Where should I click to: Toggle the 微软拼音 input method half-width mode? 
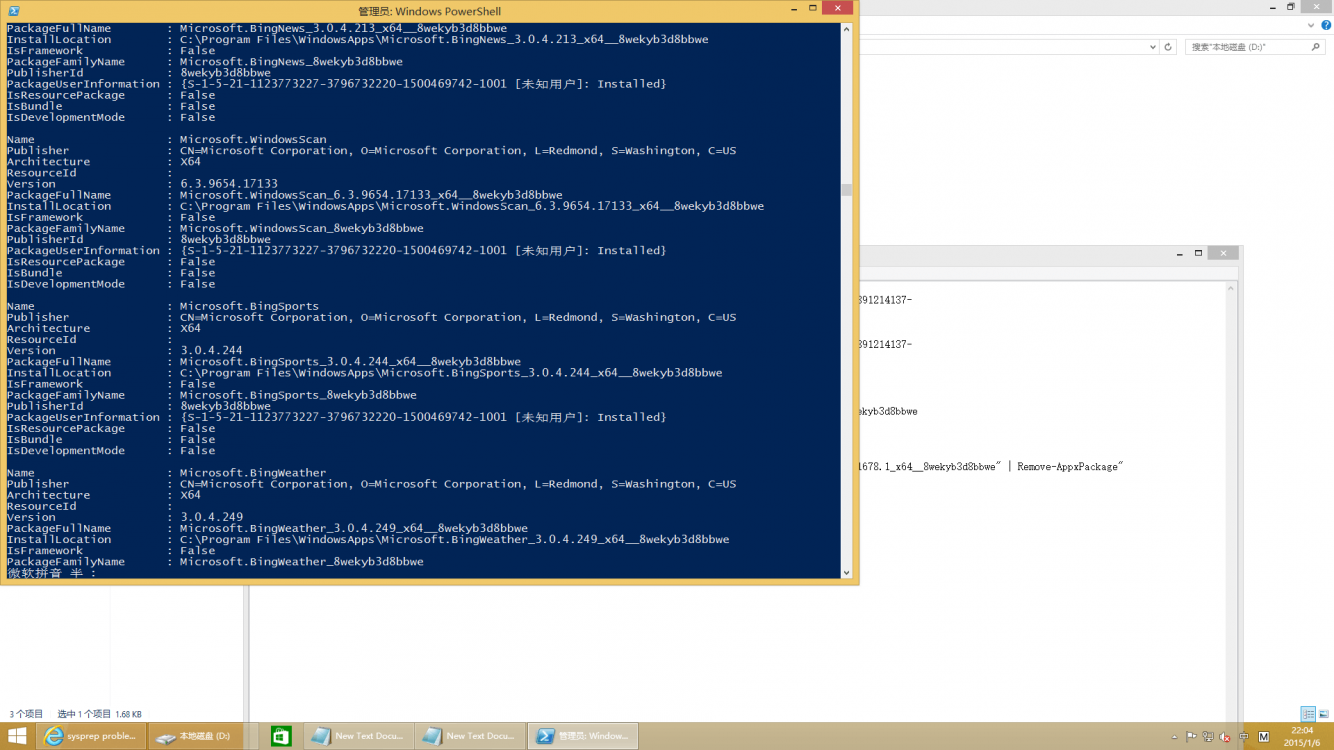(x=78, y=573)
